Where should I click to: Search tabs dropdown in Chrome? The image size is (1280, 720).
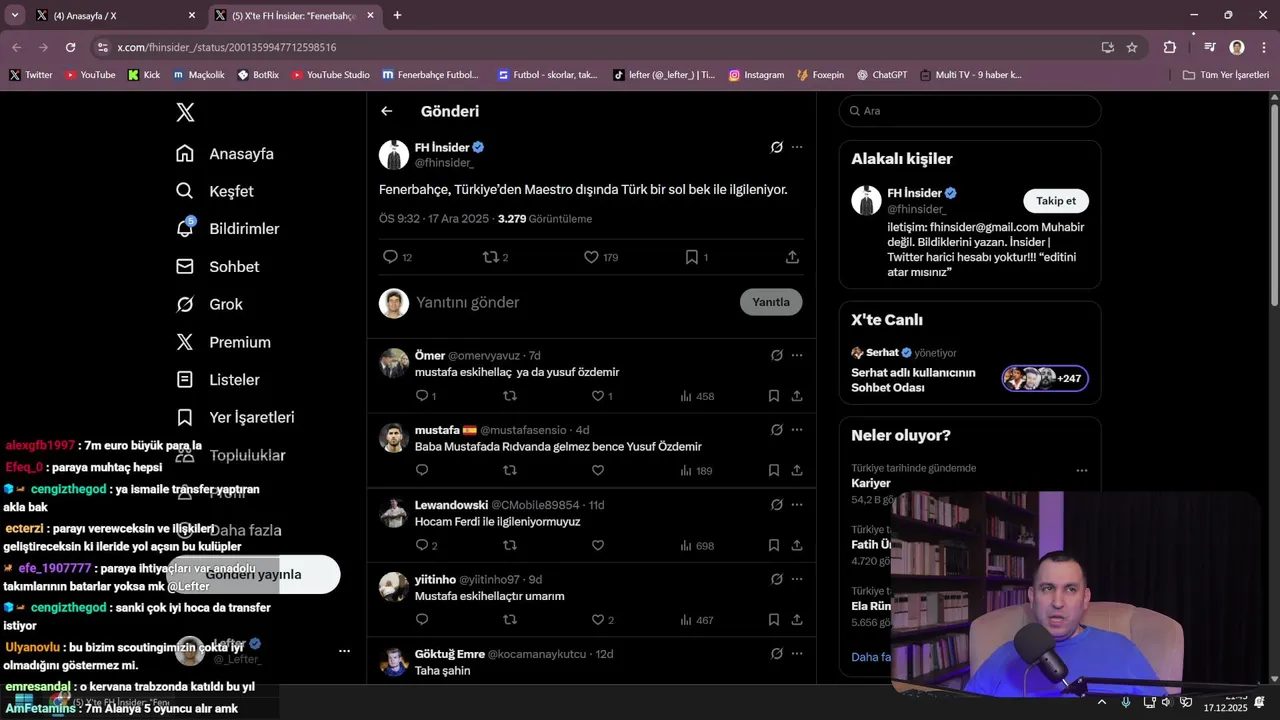pos(14,15)
